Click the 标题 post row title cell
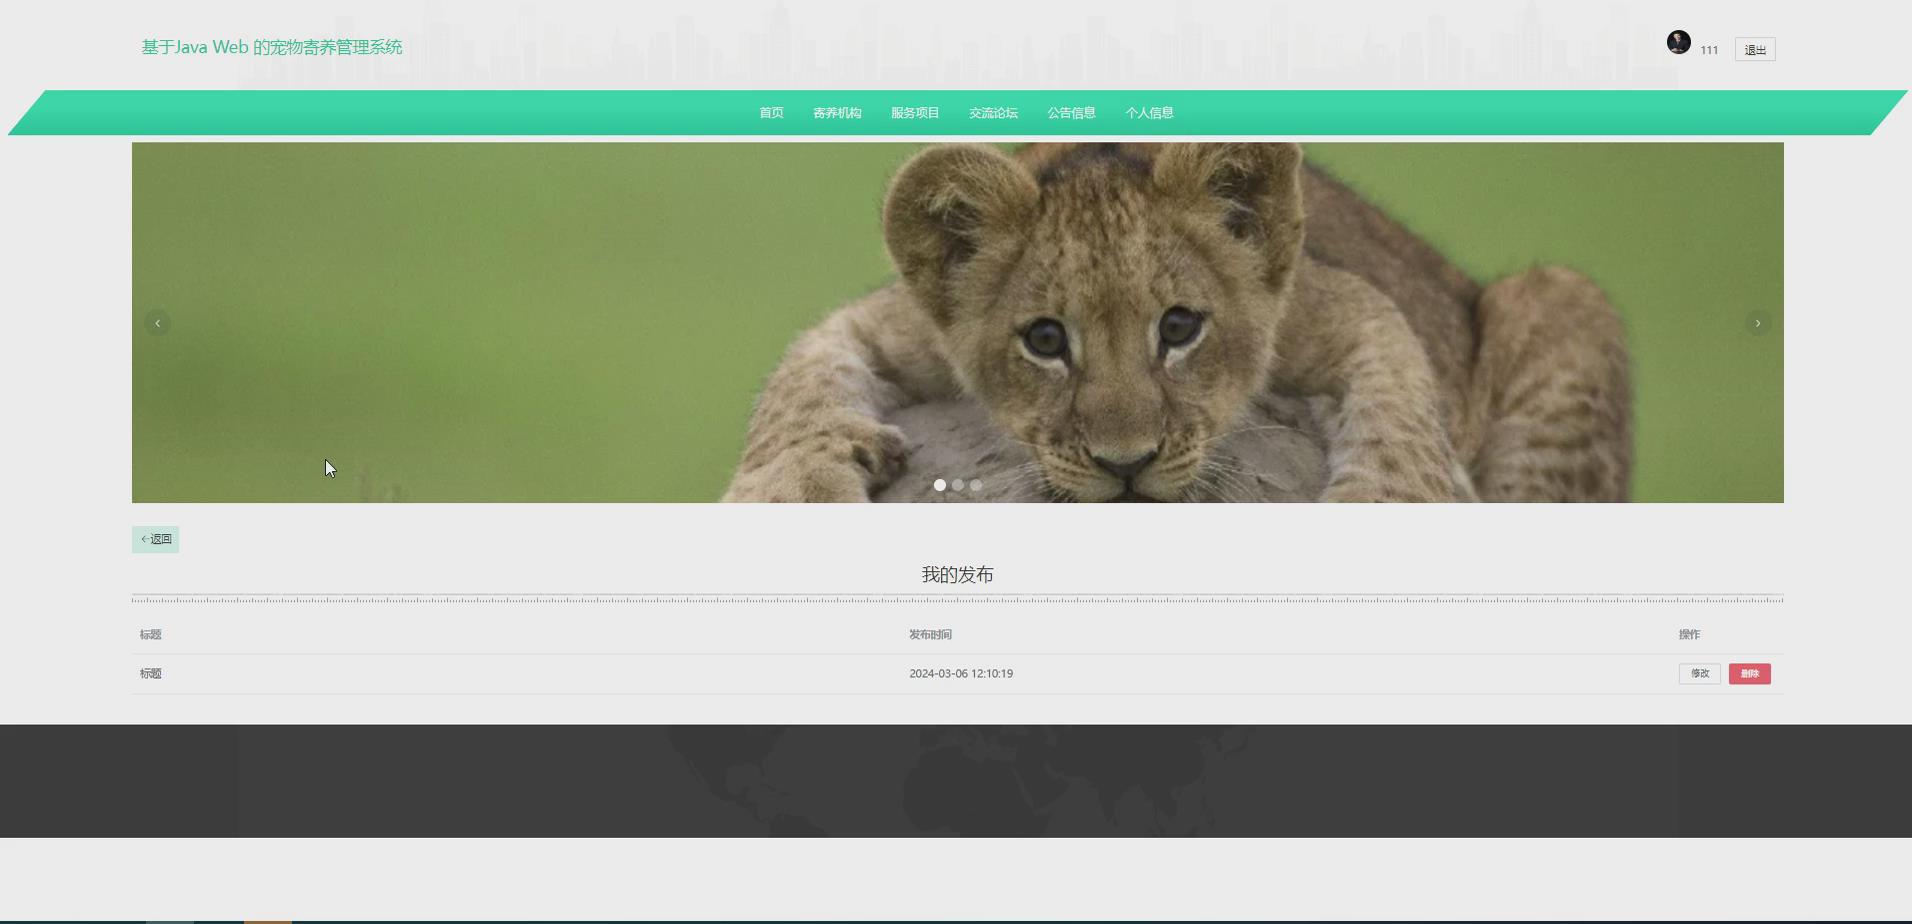 pyautogui.click(x=151, y=674)
